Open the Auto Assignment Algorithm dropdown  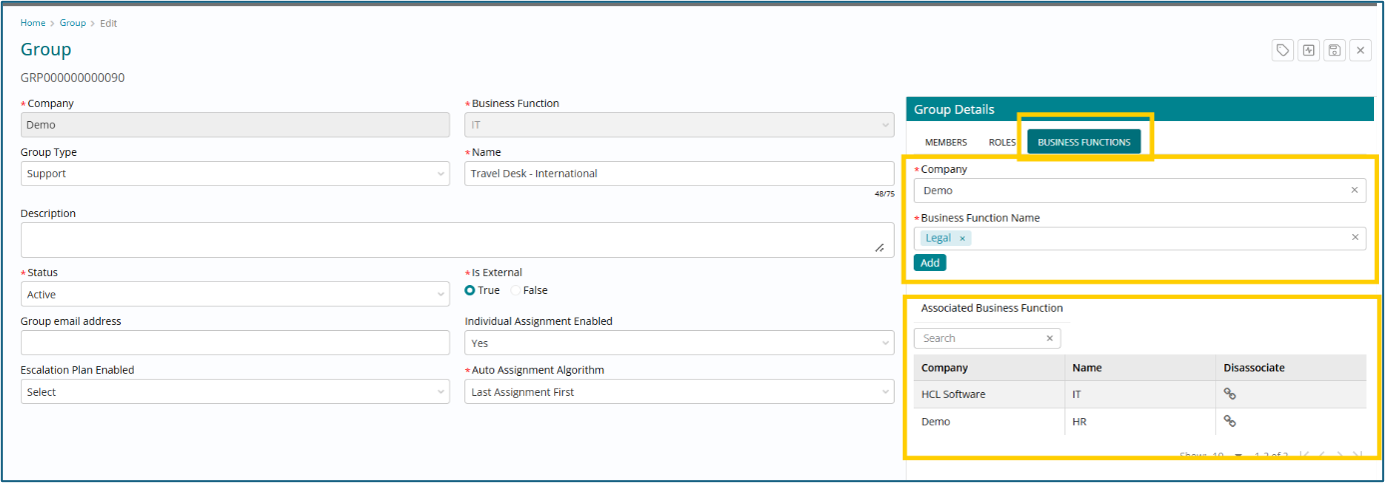(x=680, y=392)
